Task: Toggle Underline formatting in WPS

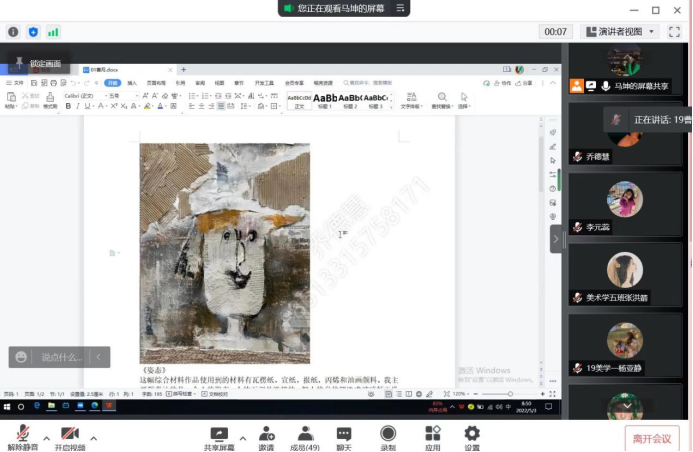Action: 88,106
